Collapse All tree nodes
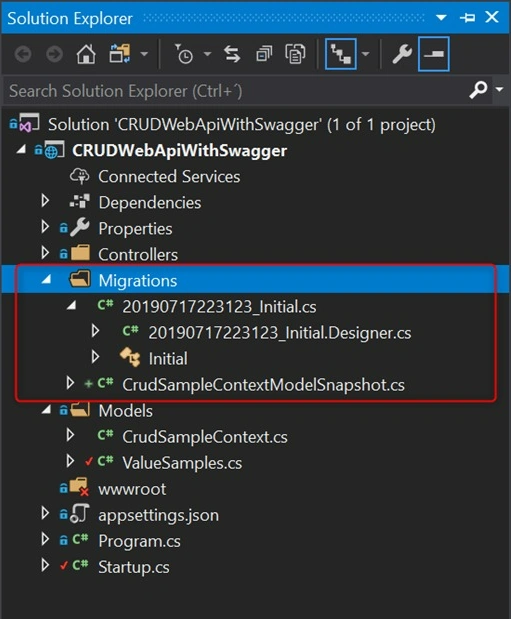Screen dimensions: 511x619 pos(264,54)
